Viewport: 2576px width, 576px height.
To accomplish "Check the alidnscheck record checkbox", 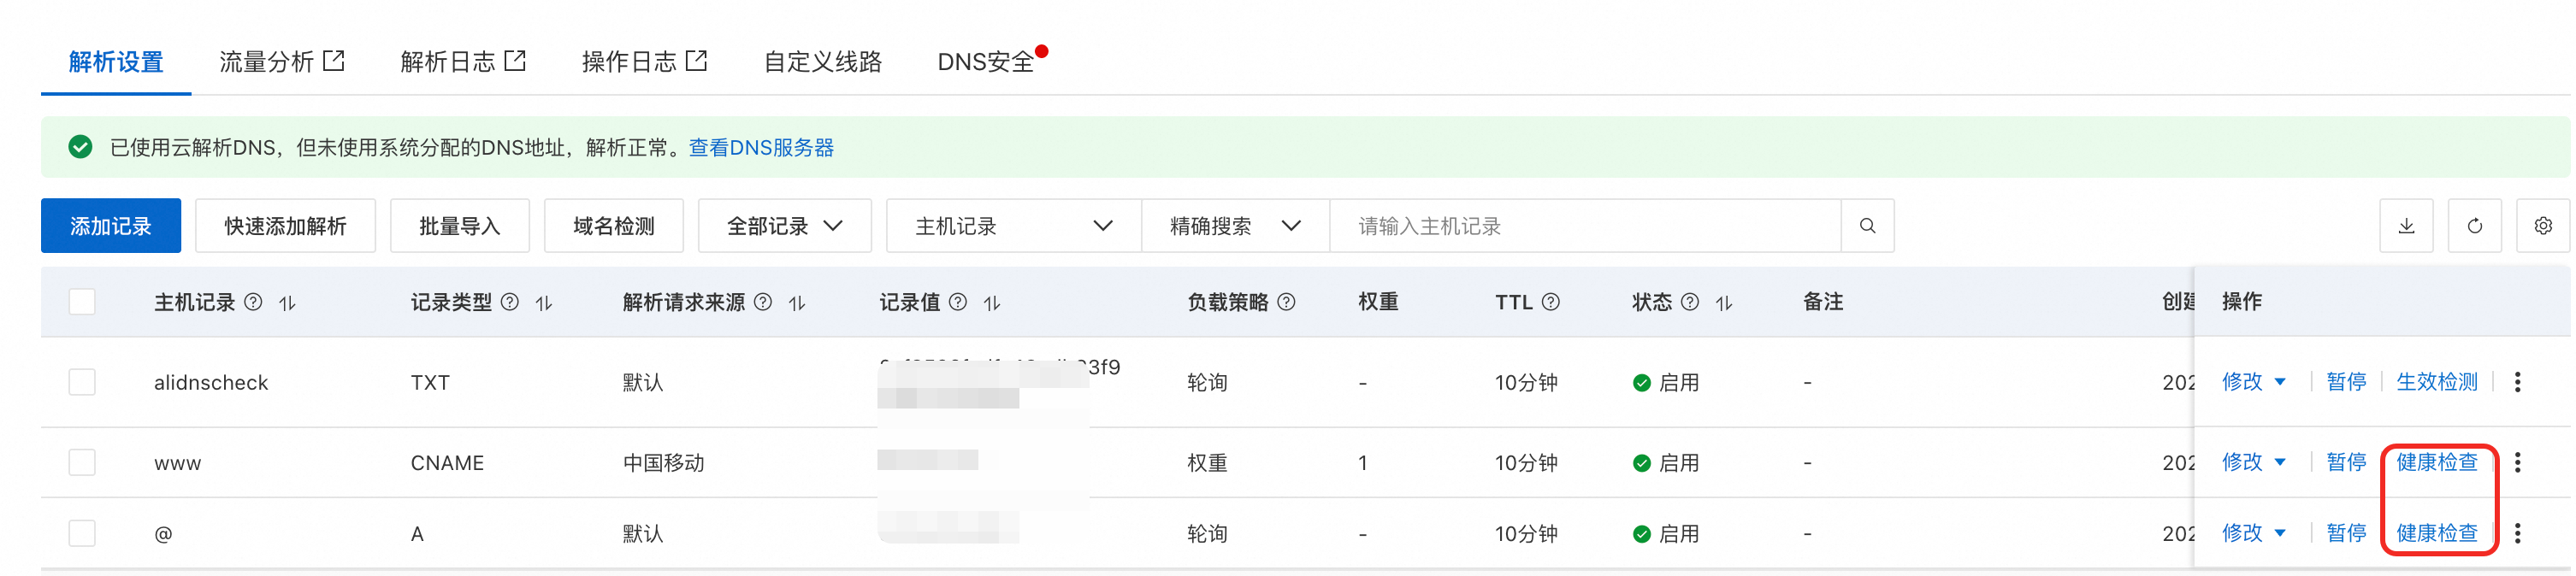I will [82, 382].
